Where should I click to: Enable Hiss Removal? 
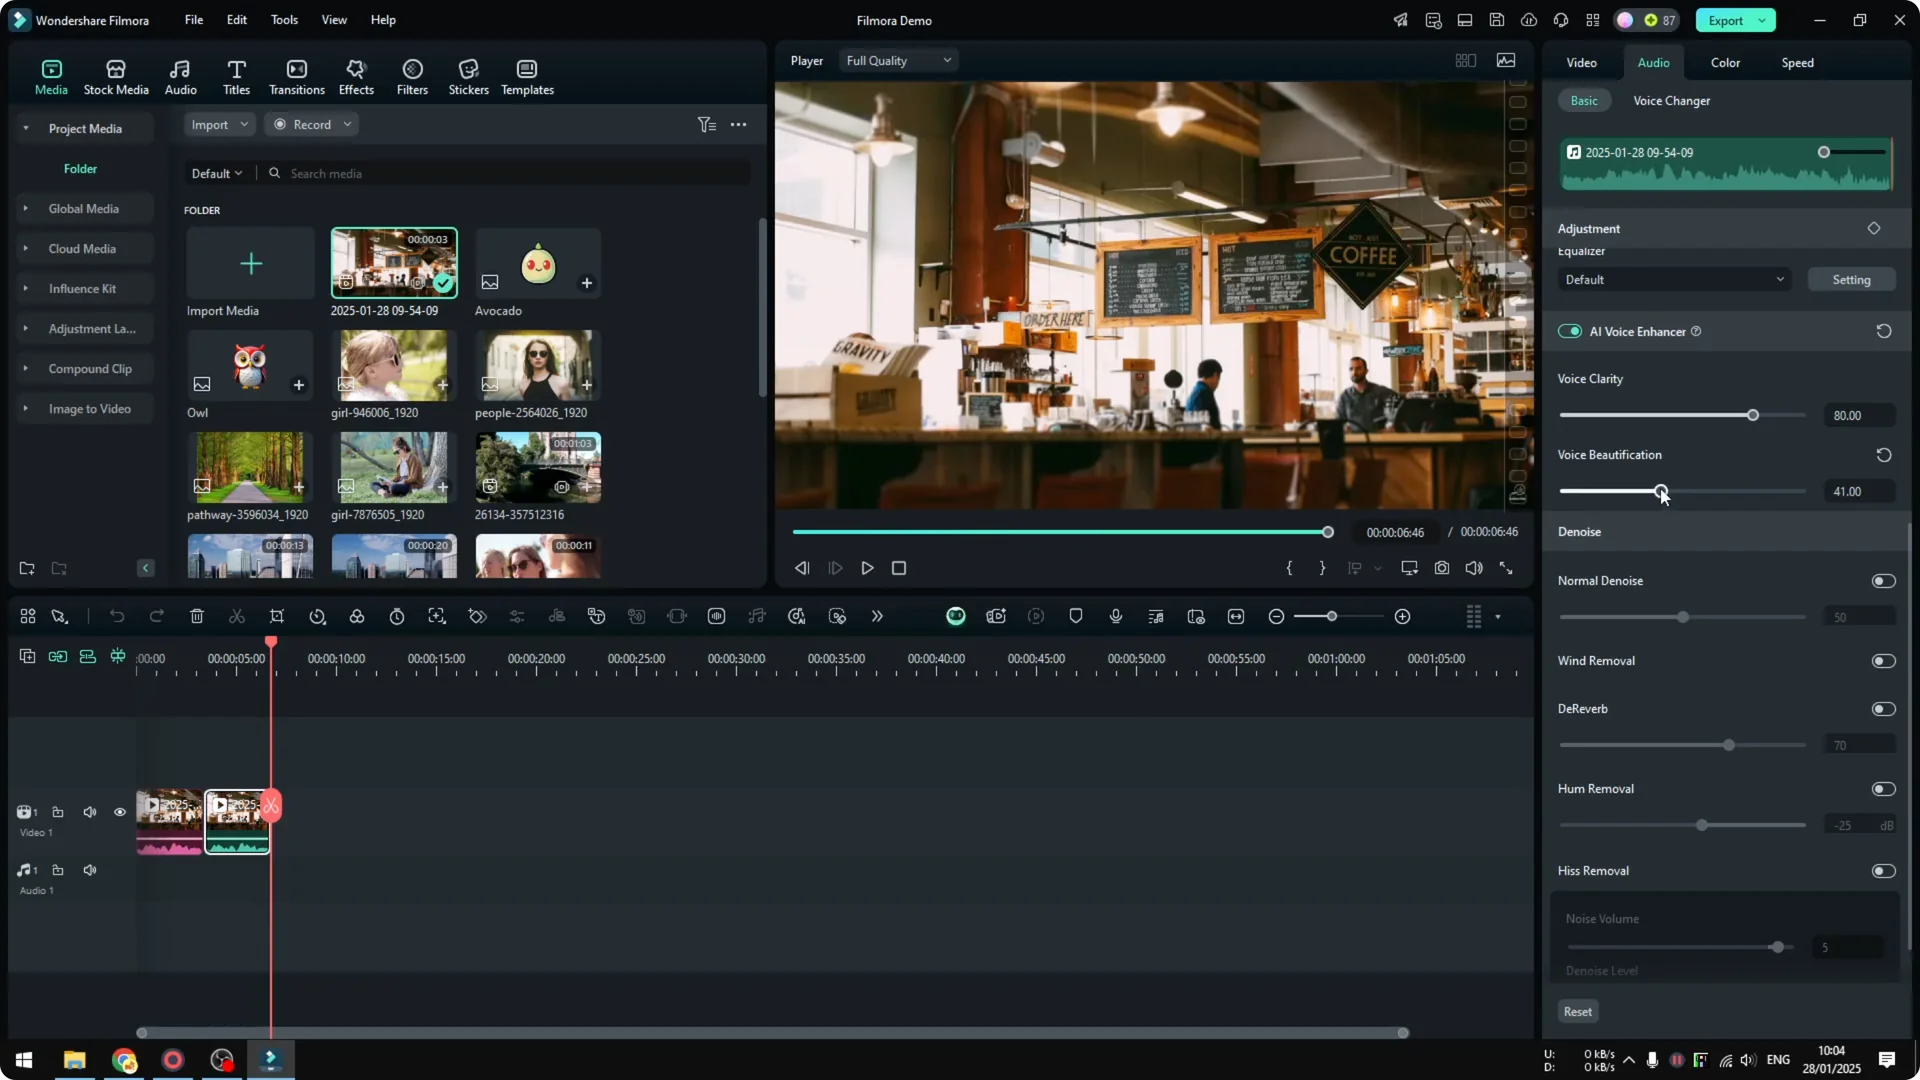[1883, 870]
